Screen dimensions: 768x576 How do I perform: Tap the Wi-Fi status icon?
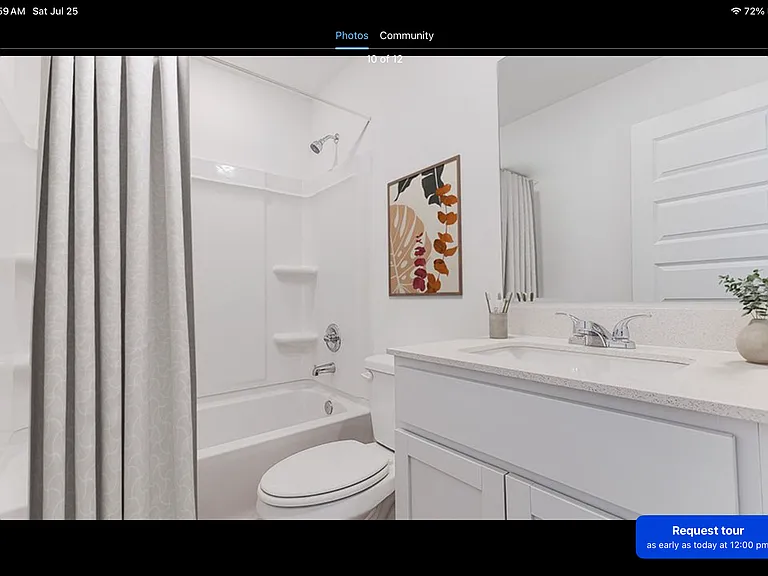pyautogui.click(x=735, y=11)
